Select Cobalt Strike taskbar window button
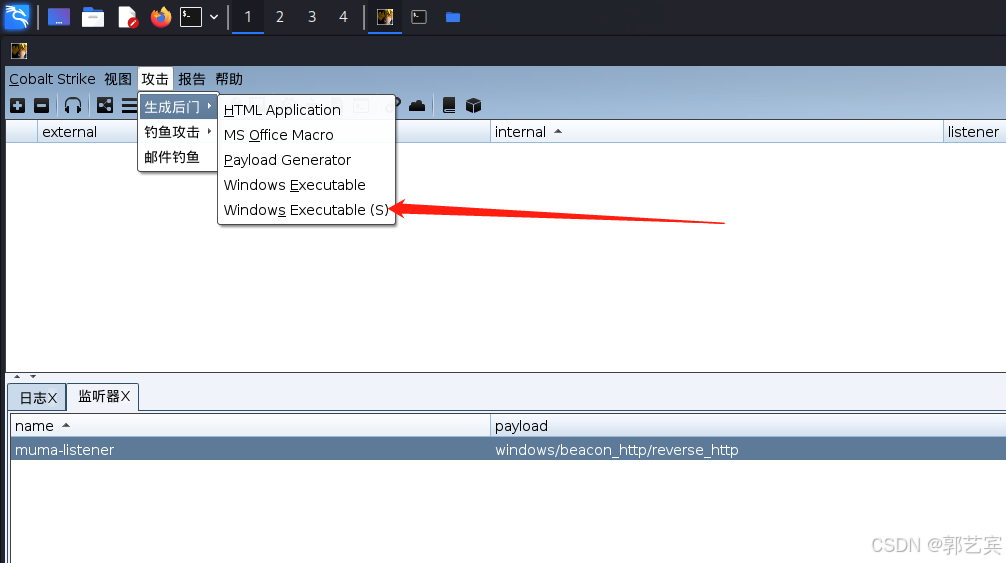The width and height of the screenshot is (1006, 563). coord(385,17)
